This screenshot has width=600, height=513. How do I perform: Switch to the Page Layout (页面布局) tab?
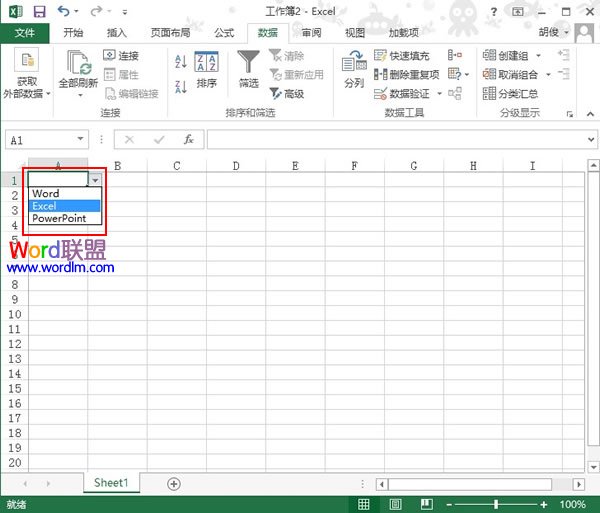(x=171, y=33)
